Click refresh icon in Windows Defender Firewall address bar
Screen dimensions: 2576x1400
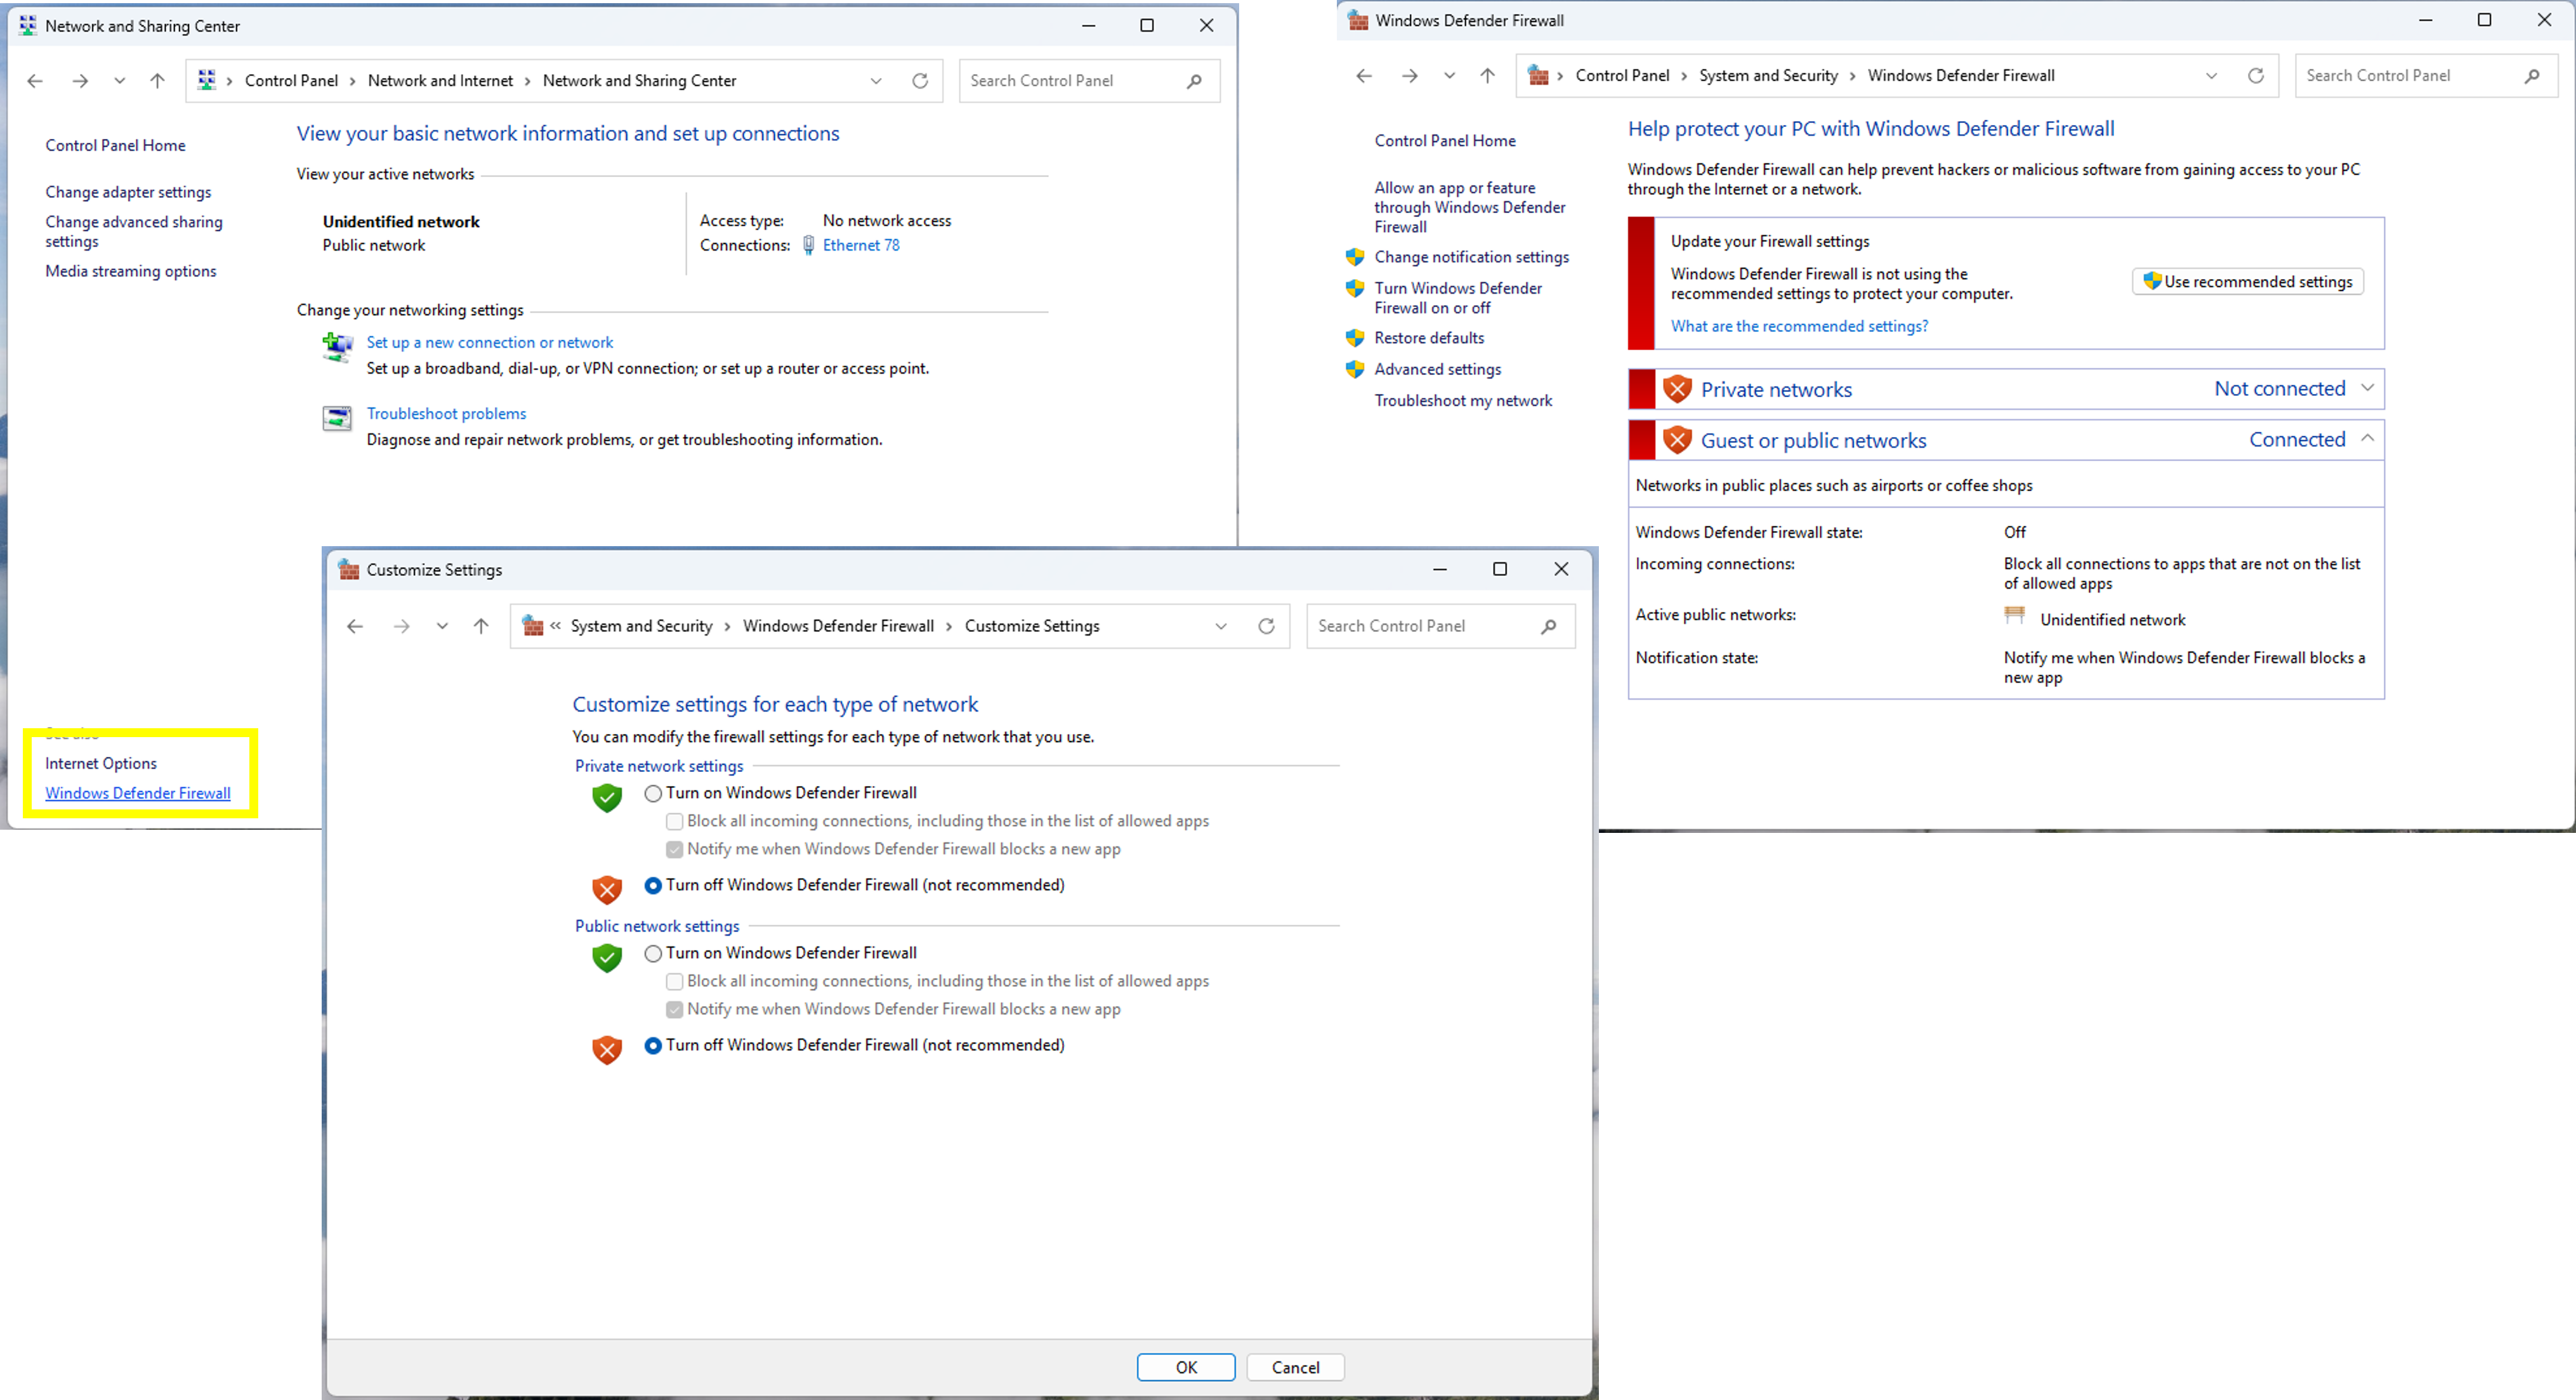coord(2255,76)
